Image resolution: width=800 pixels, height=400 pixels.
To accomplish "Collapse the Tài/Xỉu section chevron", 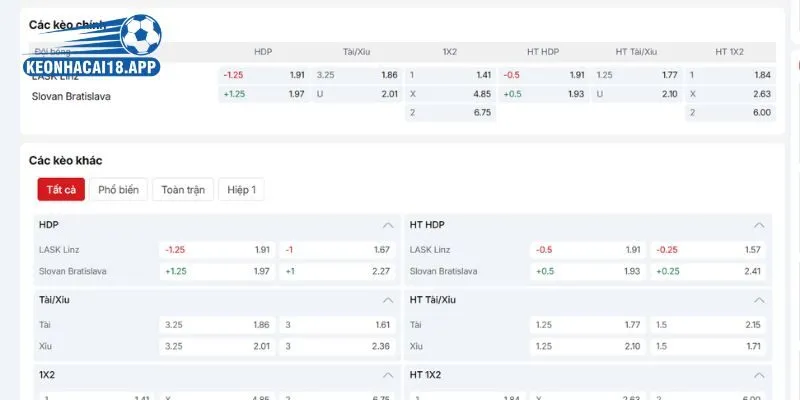I will click(388, 300).
